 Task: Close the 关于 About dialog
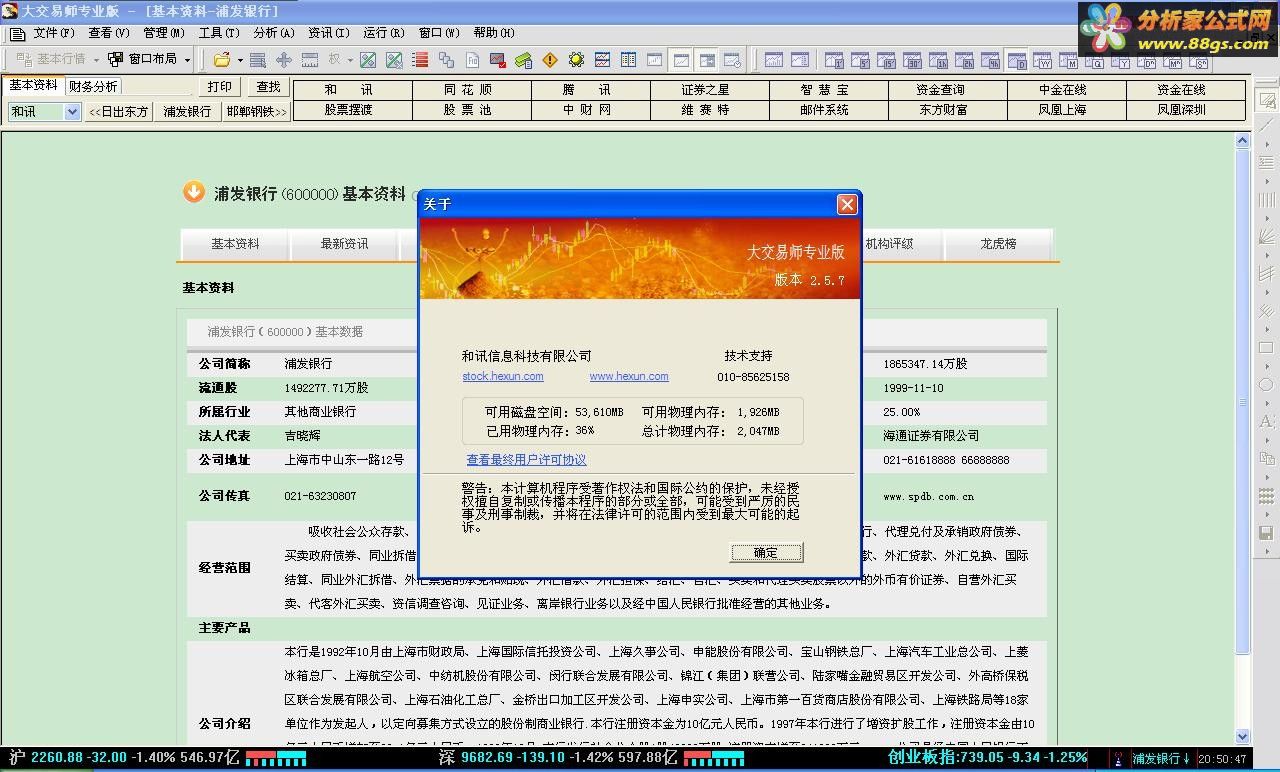click(847, 204)
